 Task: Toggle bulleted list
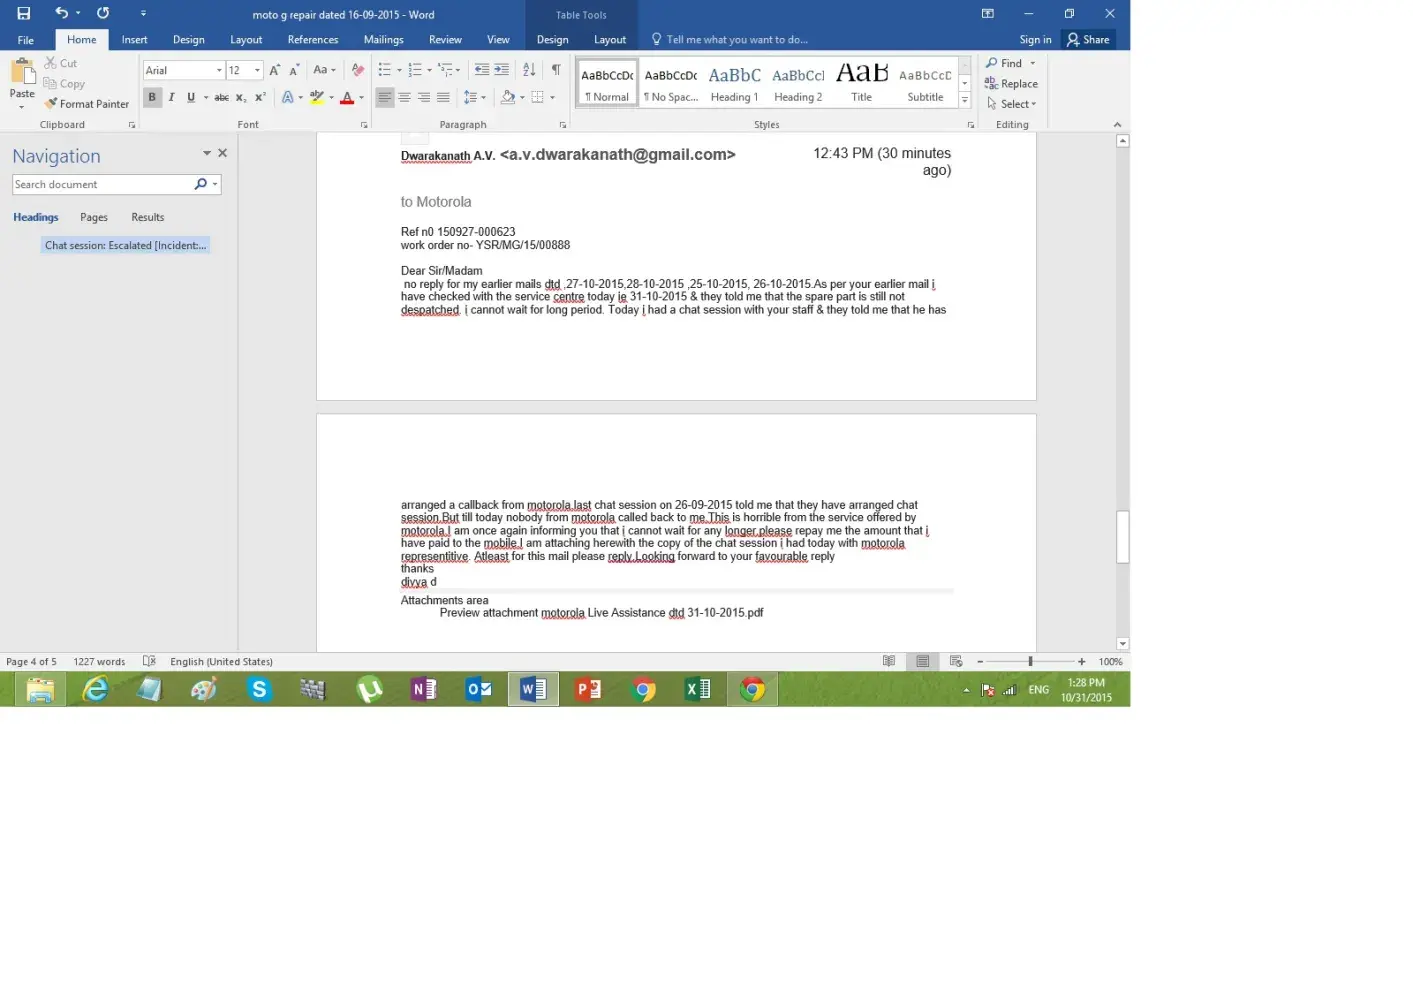coord(385,70)
